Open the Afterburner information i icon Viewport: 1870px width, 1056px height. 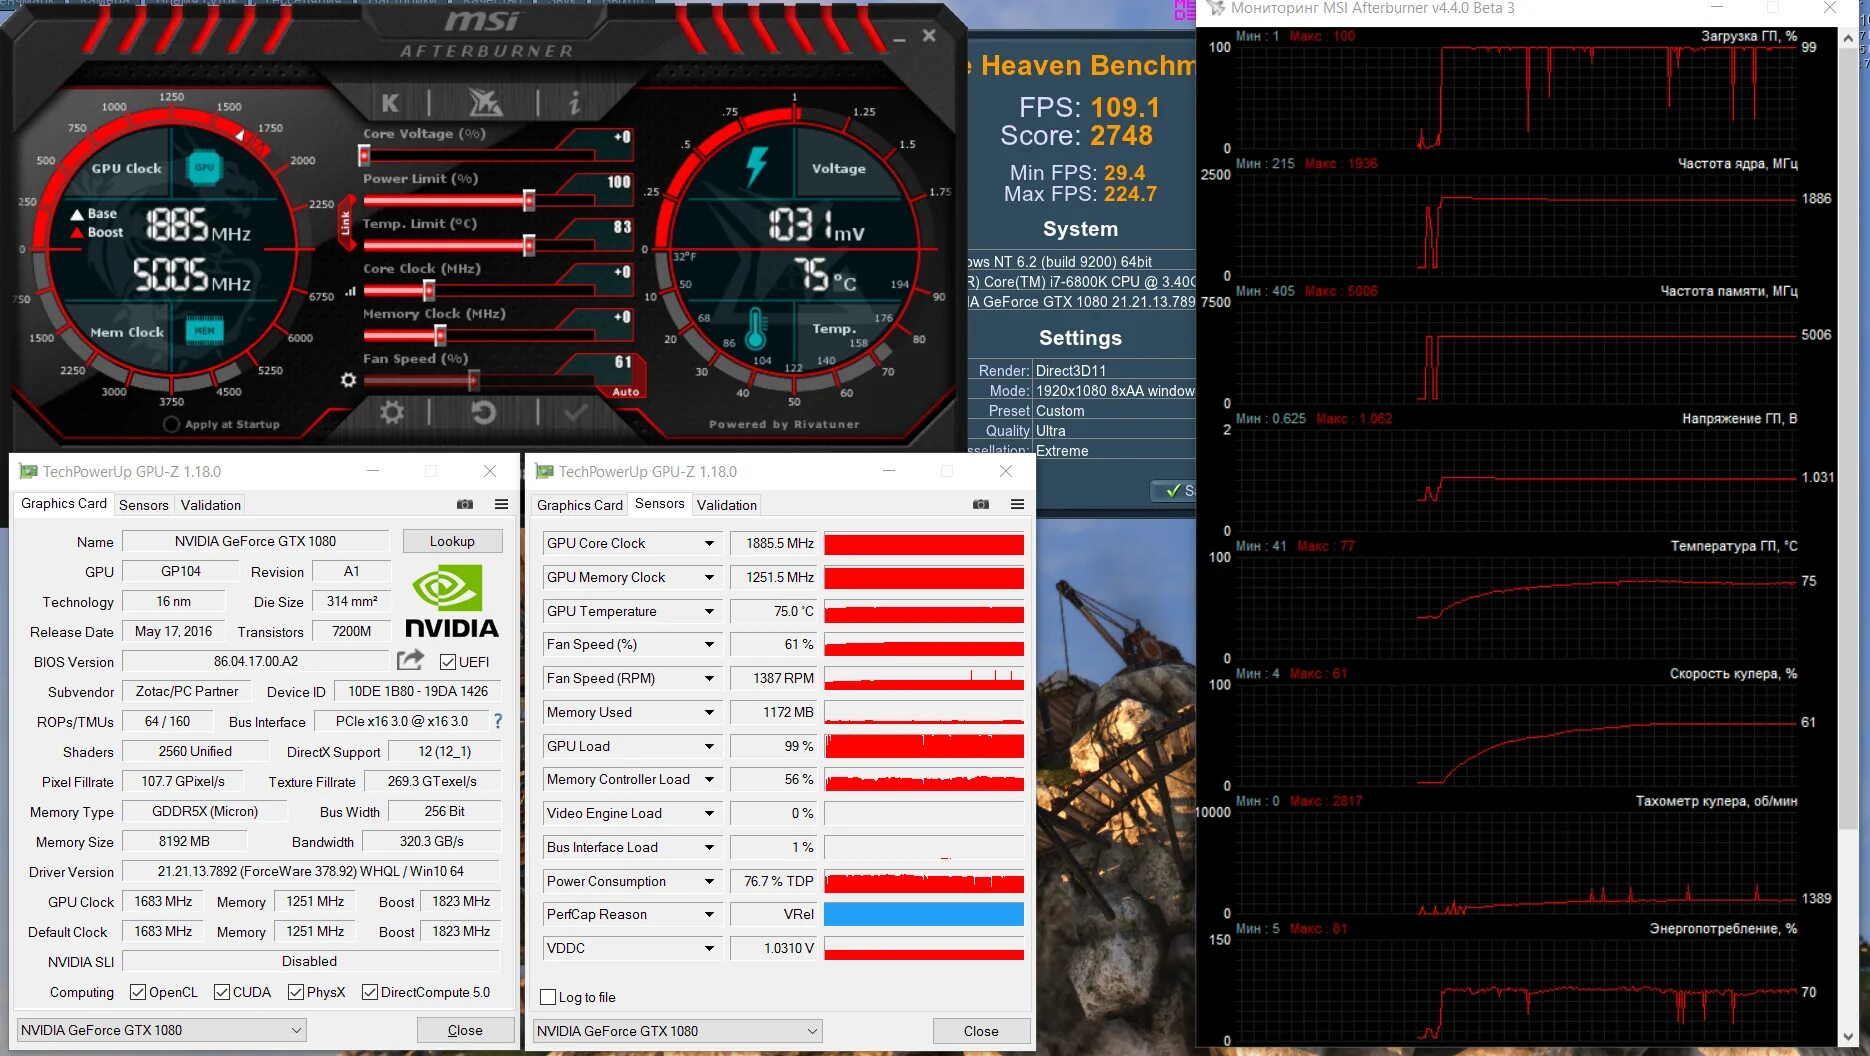click(x=573, y=102)
